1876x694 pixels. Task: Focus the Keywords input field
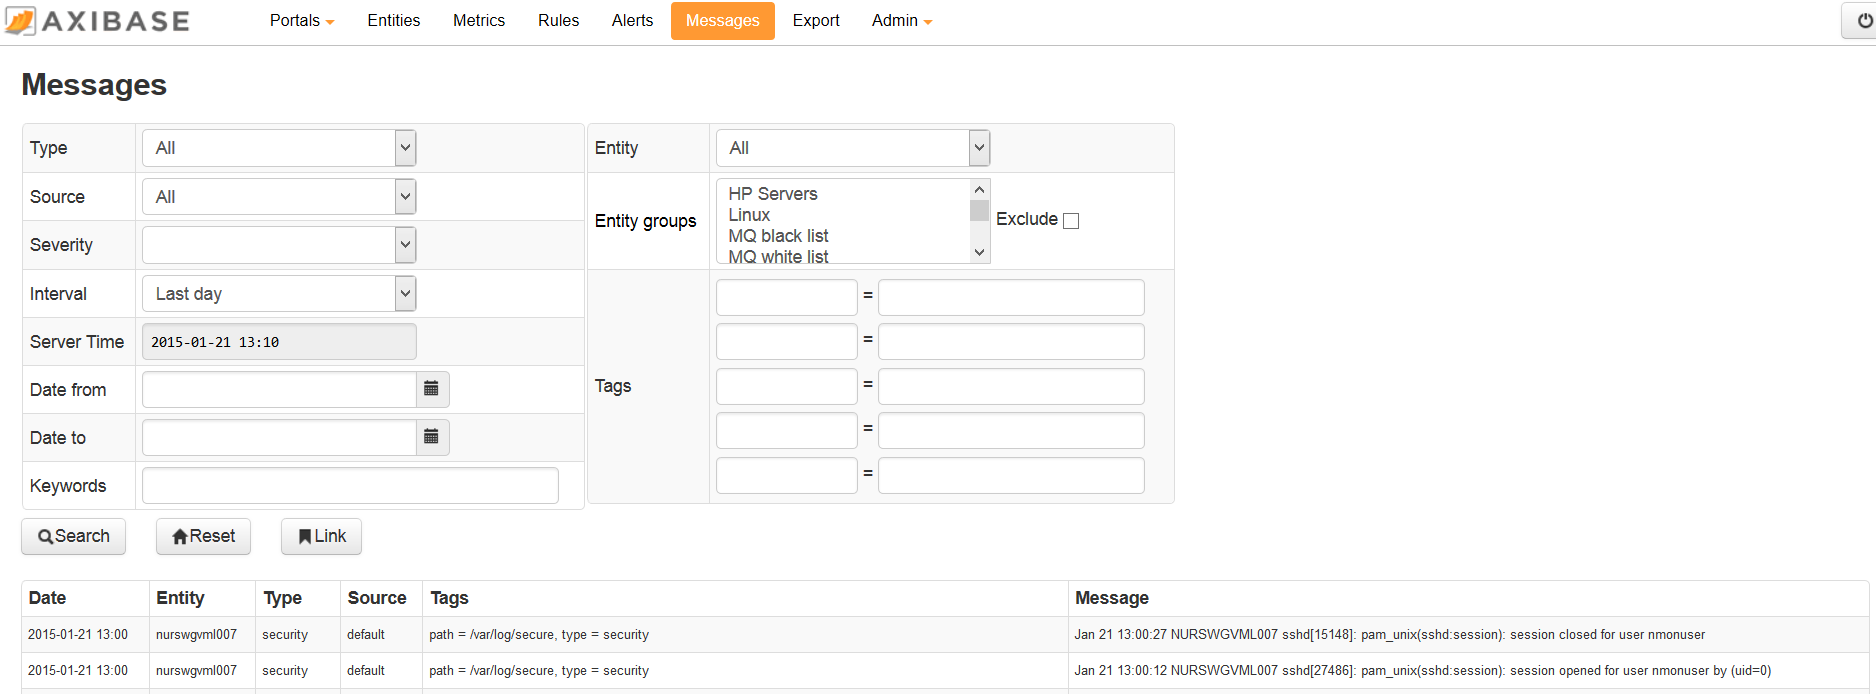350,485
